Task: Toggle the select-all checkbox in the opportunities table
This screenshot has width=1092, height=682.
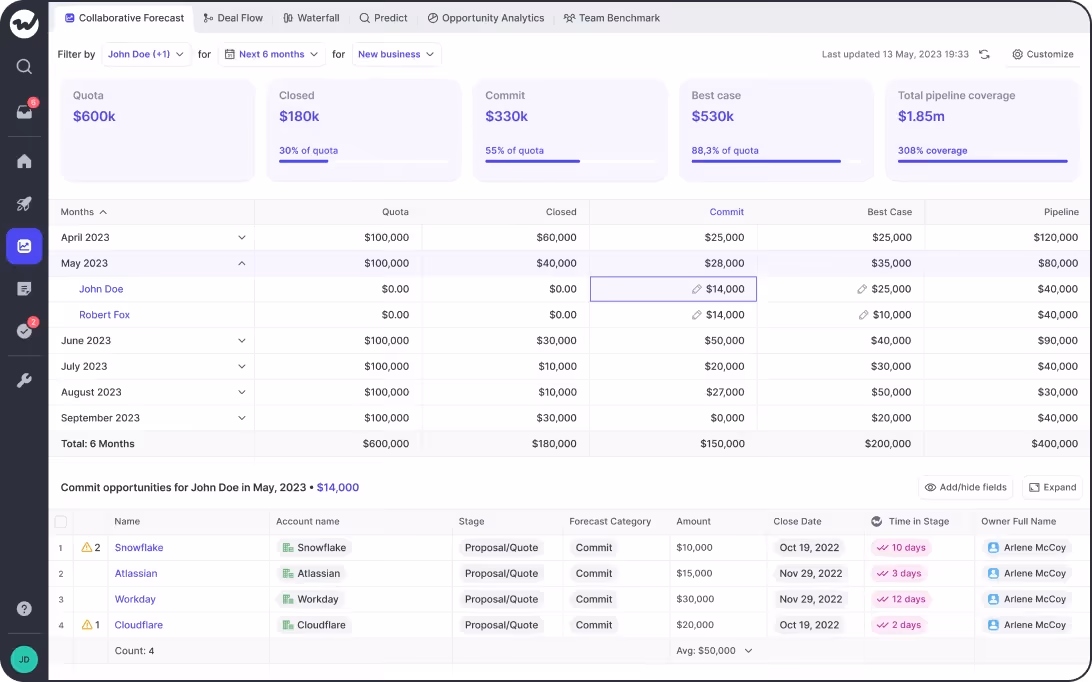Action: pyautogui.click(x=60, y=521)
